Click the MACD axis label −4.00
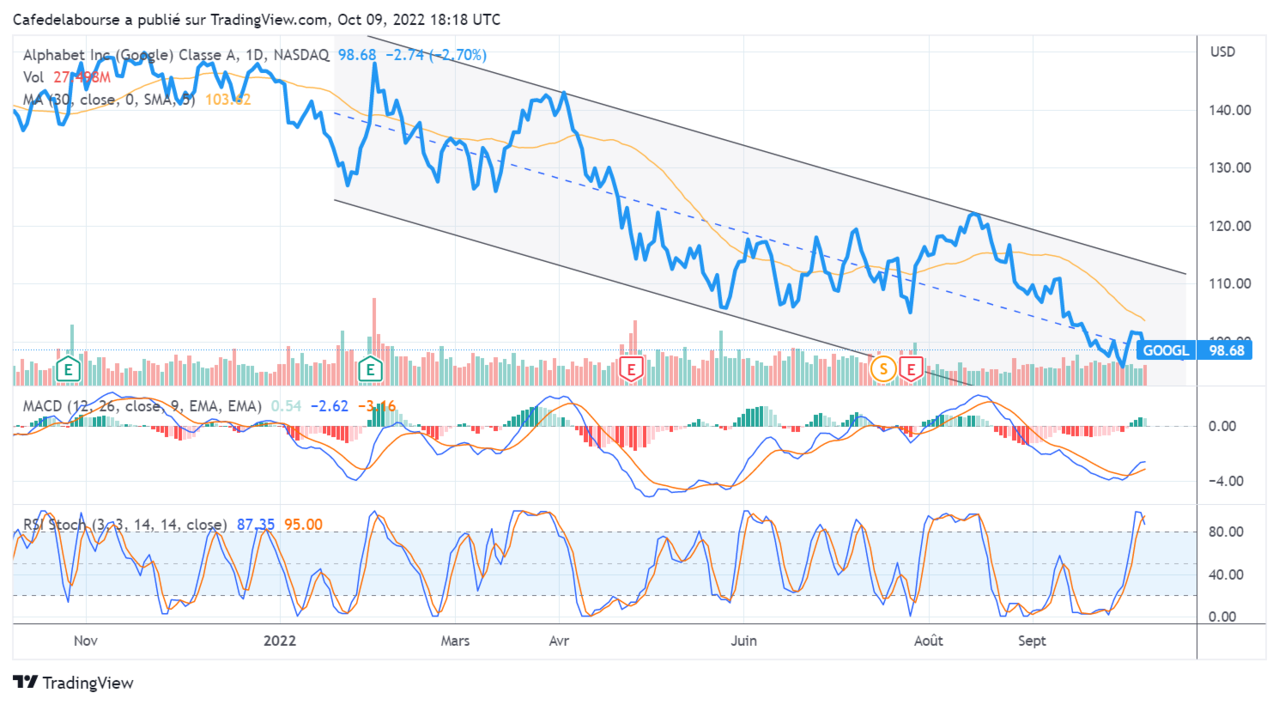The image size is (1279, 705). point(1228,481)
